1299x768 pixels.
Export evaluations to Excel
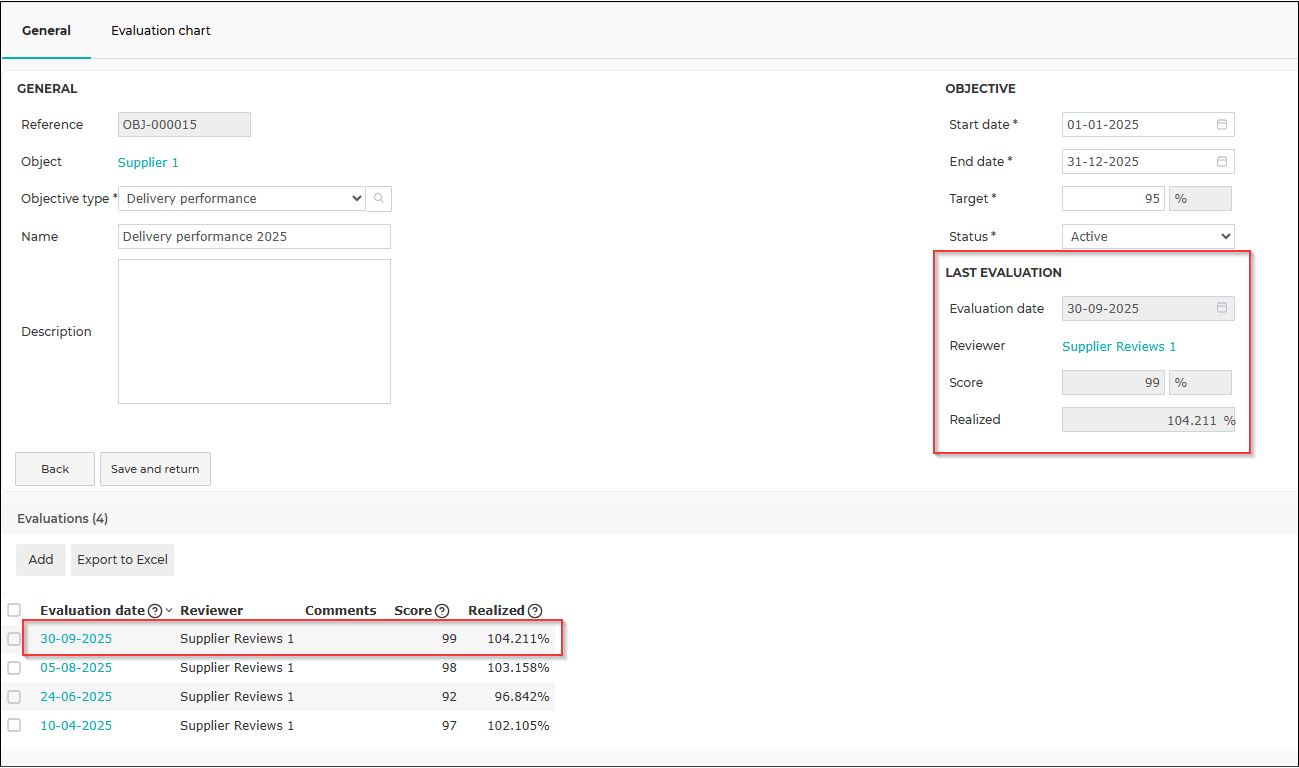(x=123, y=560)
